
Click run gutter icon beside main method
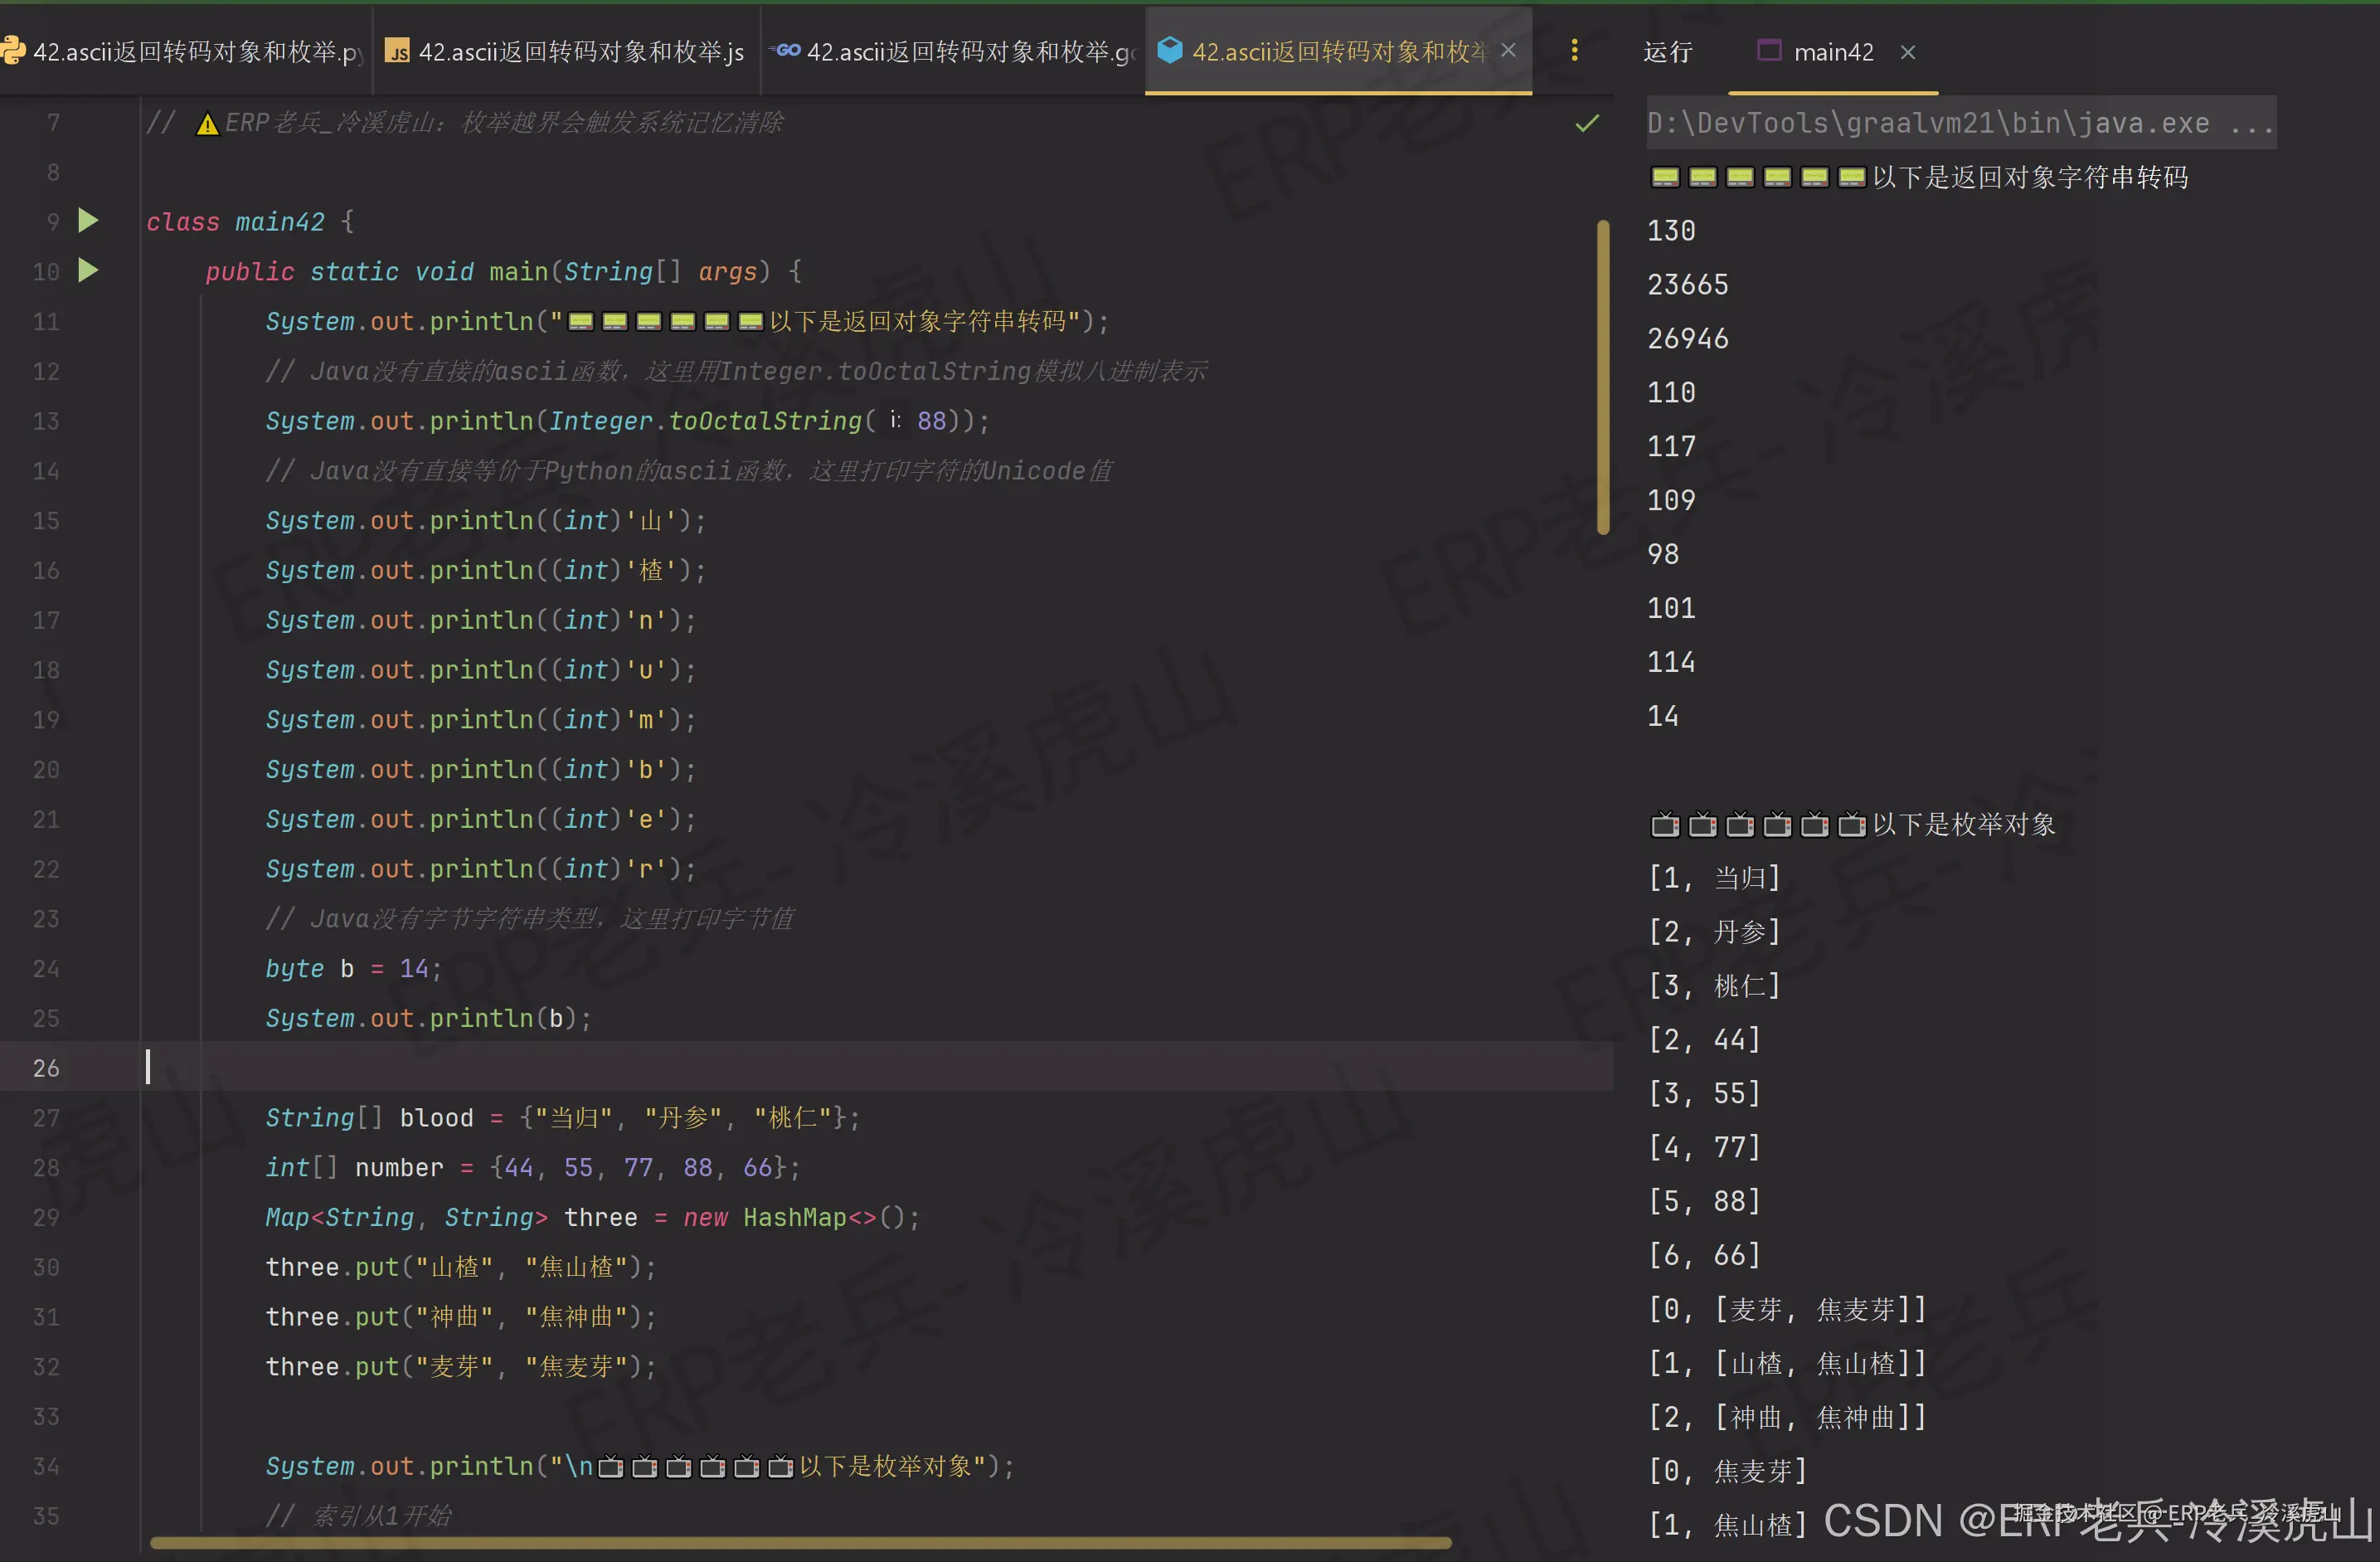88,270
